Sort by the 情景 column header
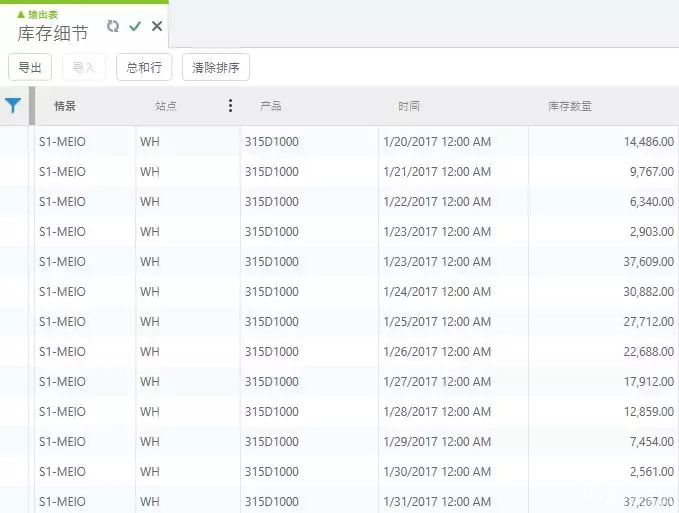The height and width of the screenshot is (513, 679). point(65,106)
